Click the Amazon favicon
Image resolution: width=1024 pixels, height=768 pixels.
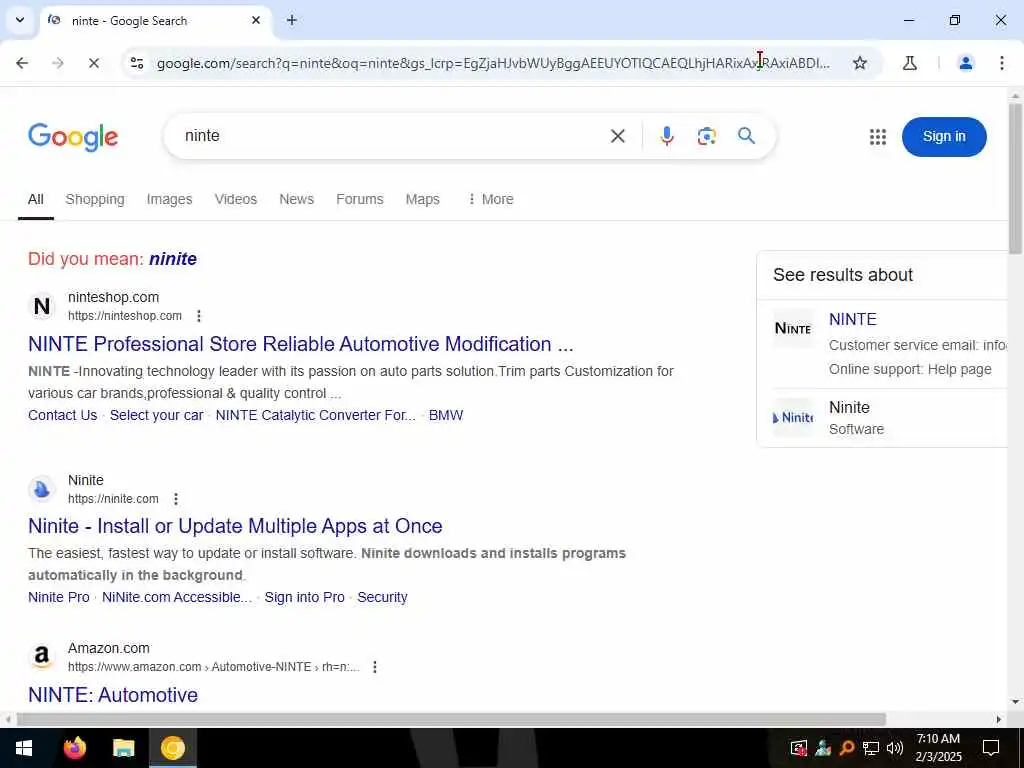[x=42, y=656]
